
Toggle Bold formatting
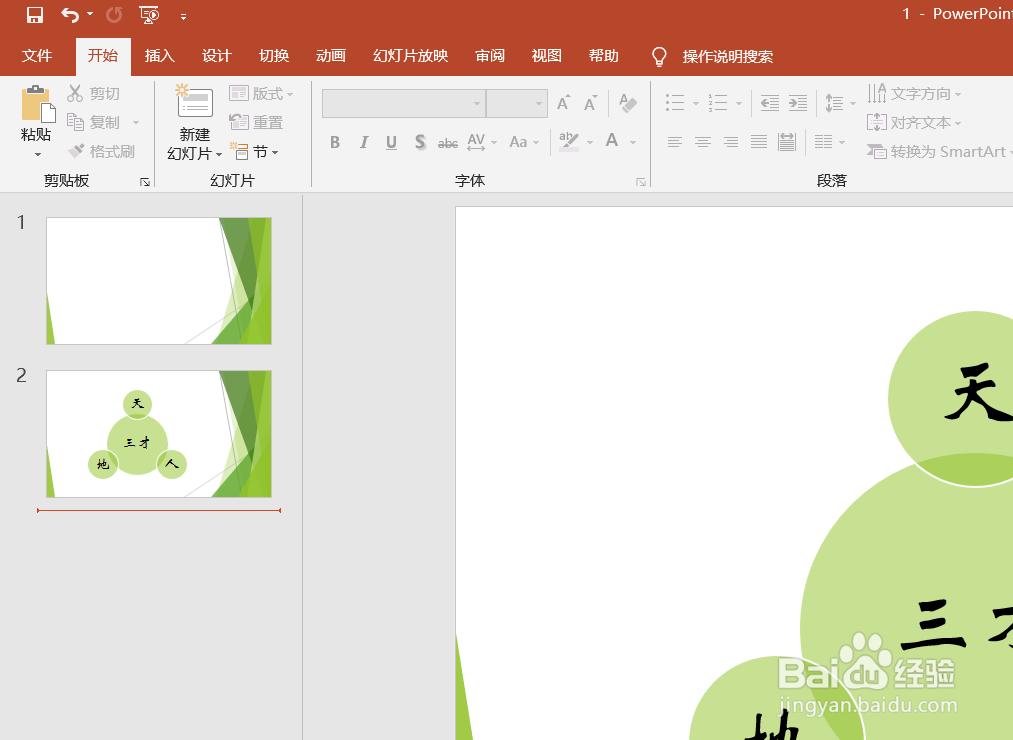335,142
